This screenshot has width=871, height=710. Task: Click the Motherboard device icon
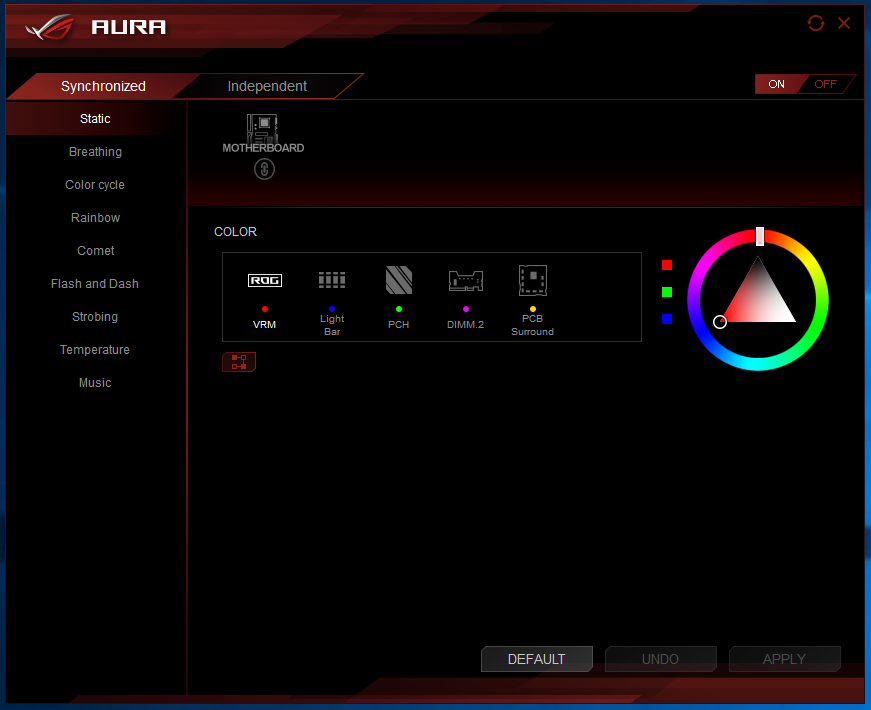[x=262, y=128]
